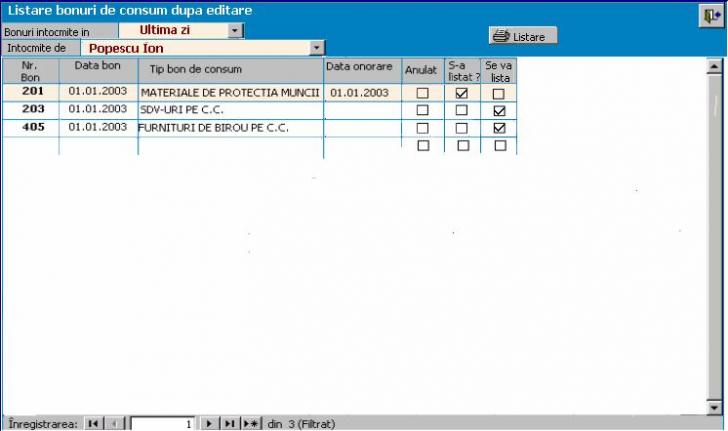Click the vertical scrollbar track
728x431 pixels.
click(x=714, y=250)
